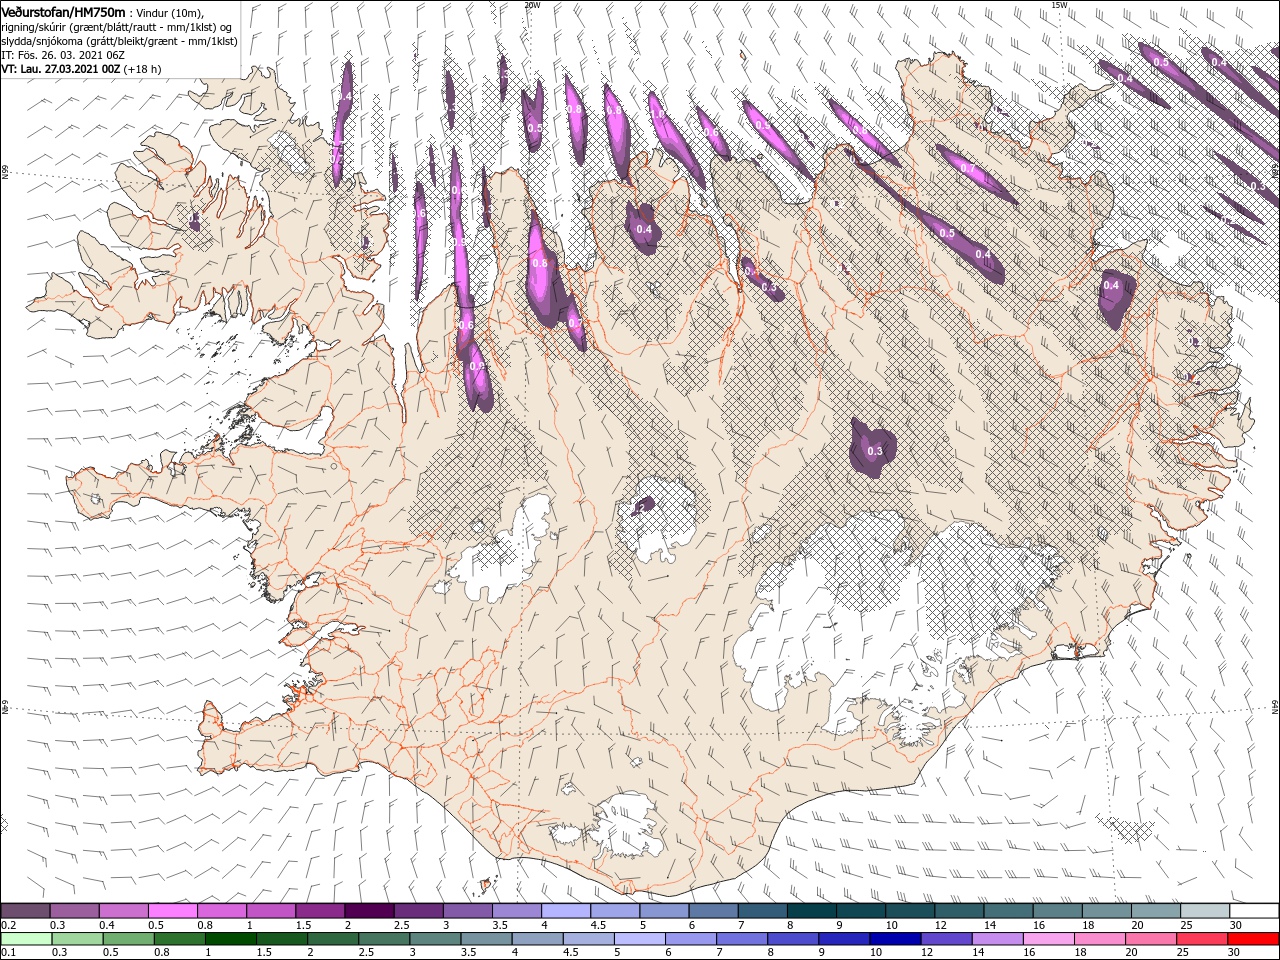The height and width of the screenshot is (960, 1280).
Task: Pick the light grey 25 swatch in upper legend
Action: [x=1205, y=911]
